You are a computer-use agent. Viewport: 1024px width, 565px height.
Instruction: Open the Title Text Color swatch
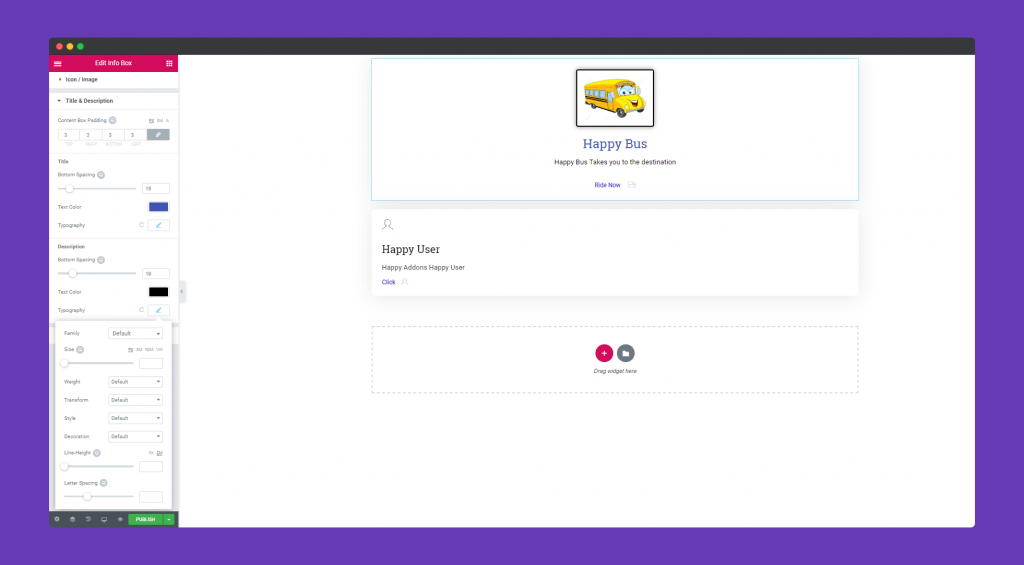click(x=158, y=207)
